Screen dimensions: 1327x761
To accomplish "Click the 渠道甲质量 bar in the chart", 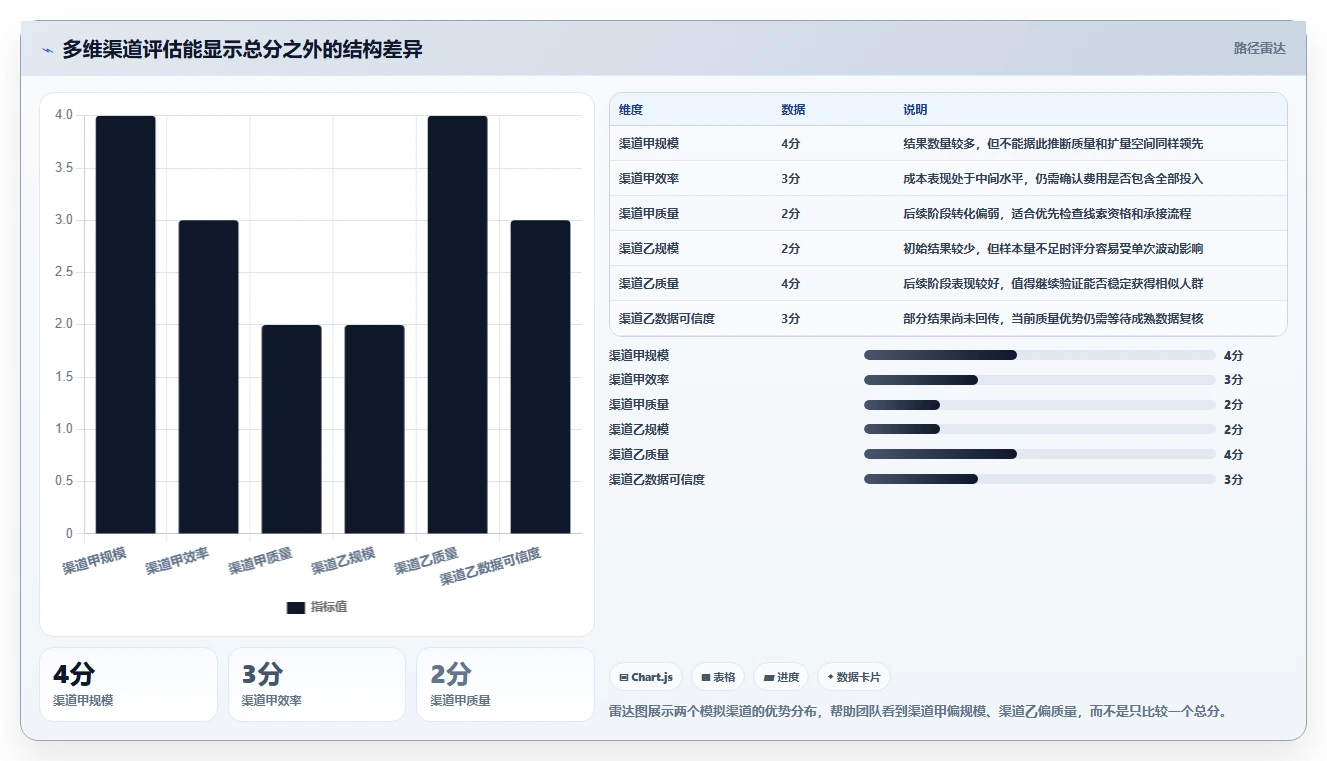I will point(292,429).
